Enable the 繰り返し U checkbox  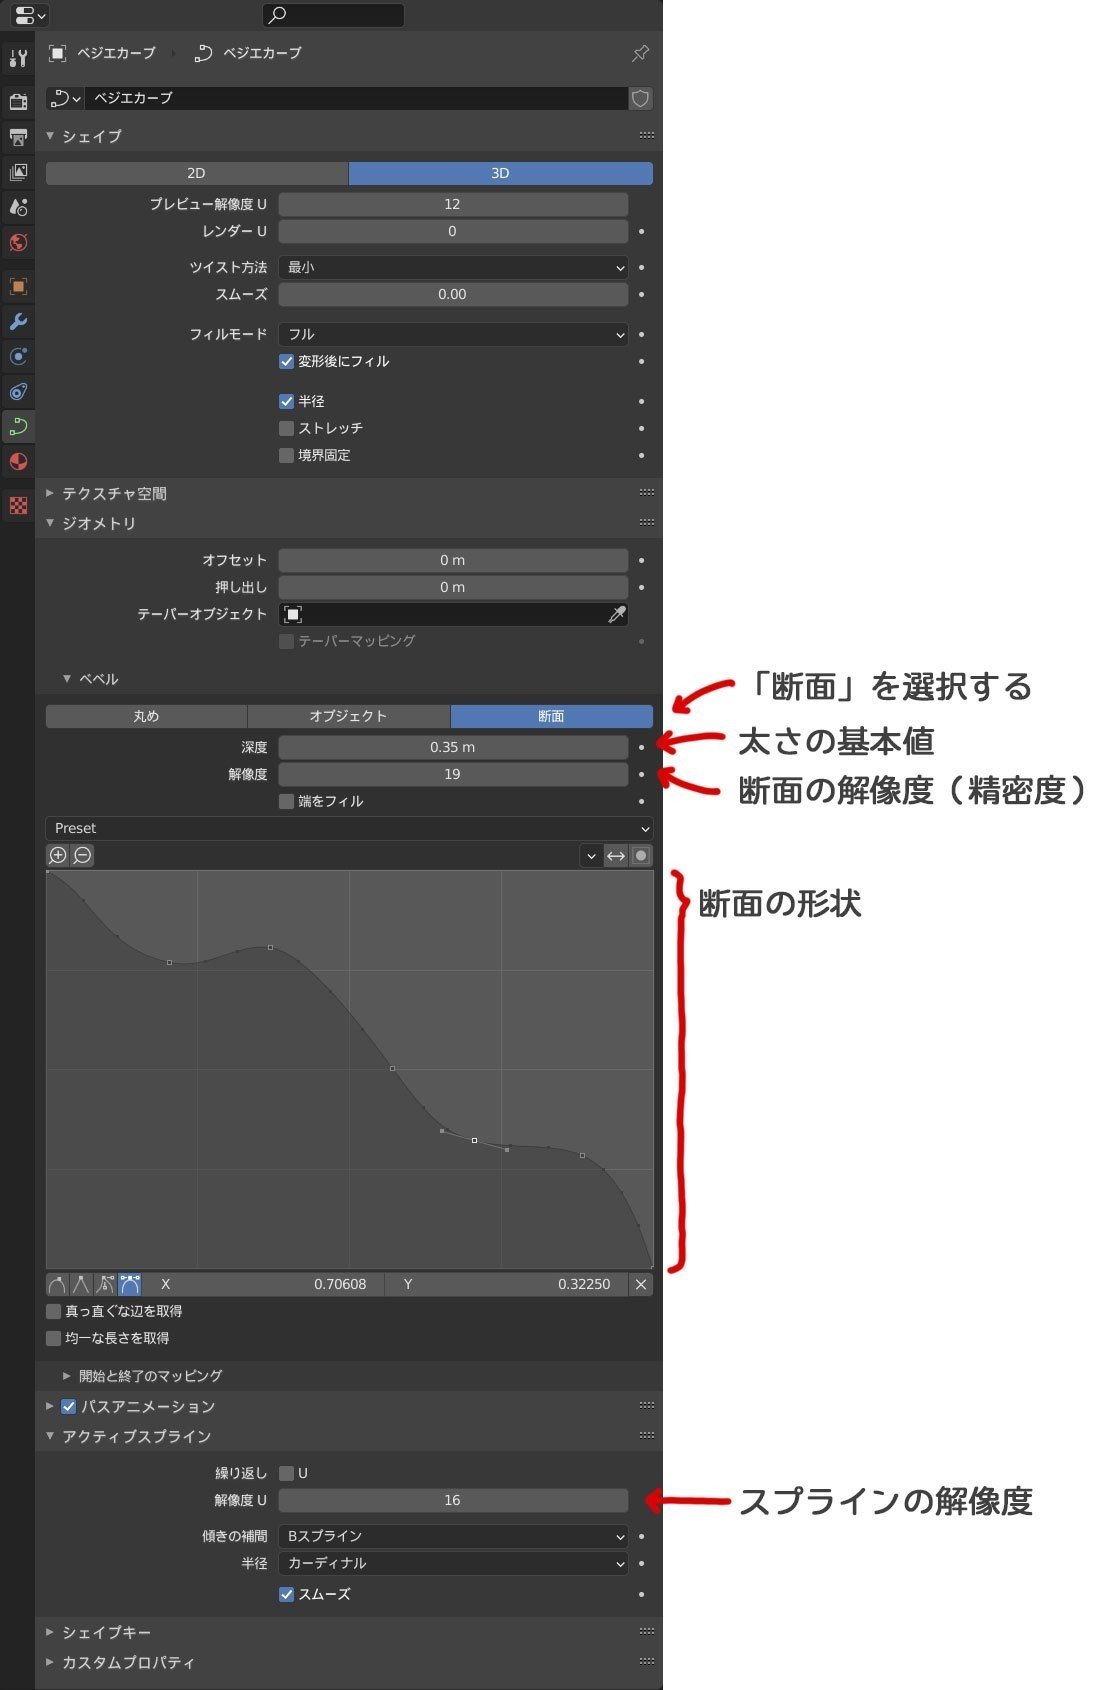pyautogui.click(x=286, y=1473)
